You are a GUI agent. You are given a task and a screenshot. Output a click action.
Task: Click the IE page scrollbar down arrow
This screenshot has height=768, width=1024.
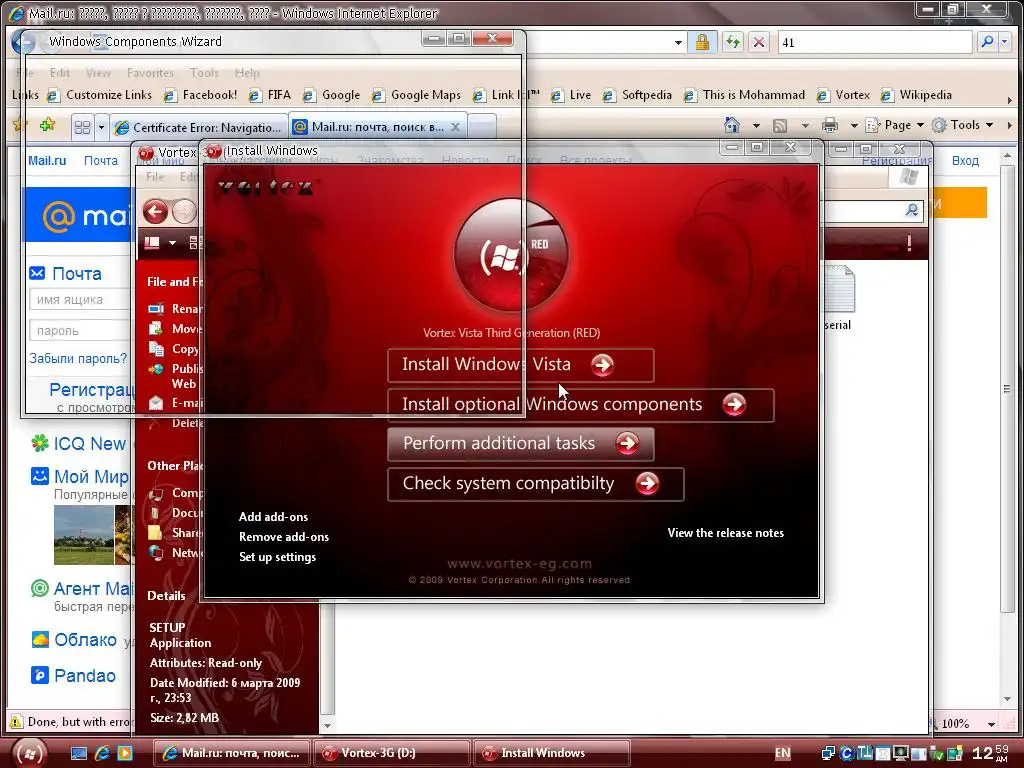1006,700
